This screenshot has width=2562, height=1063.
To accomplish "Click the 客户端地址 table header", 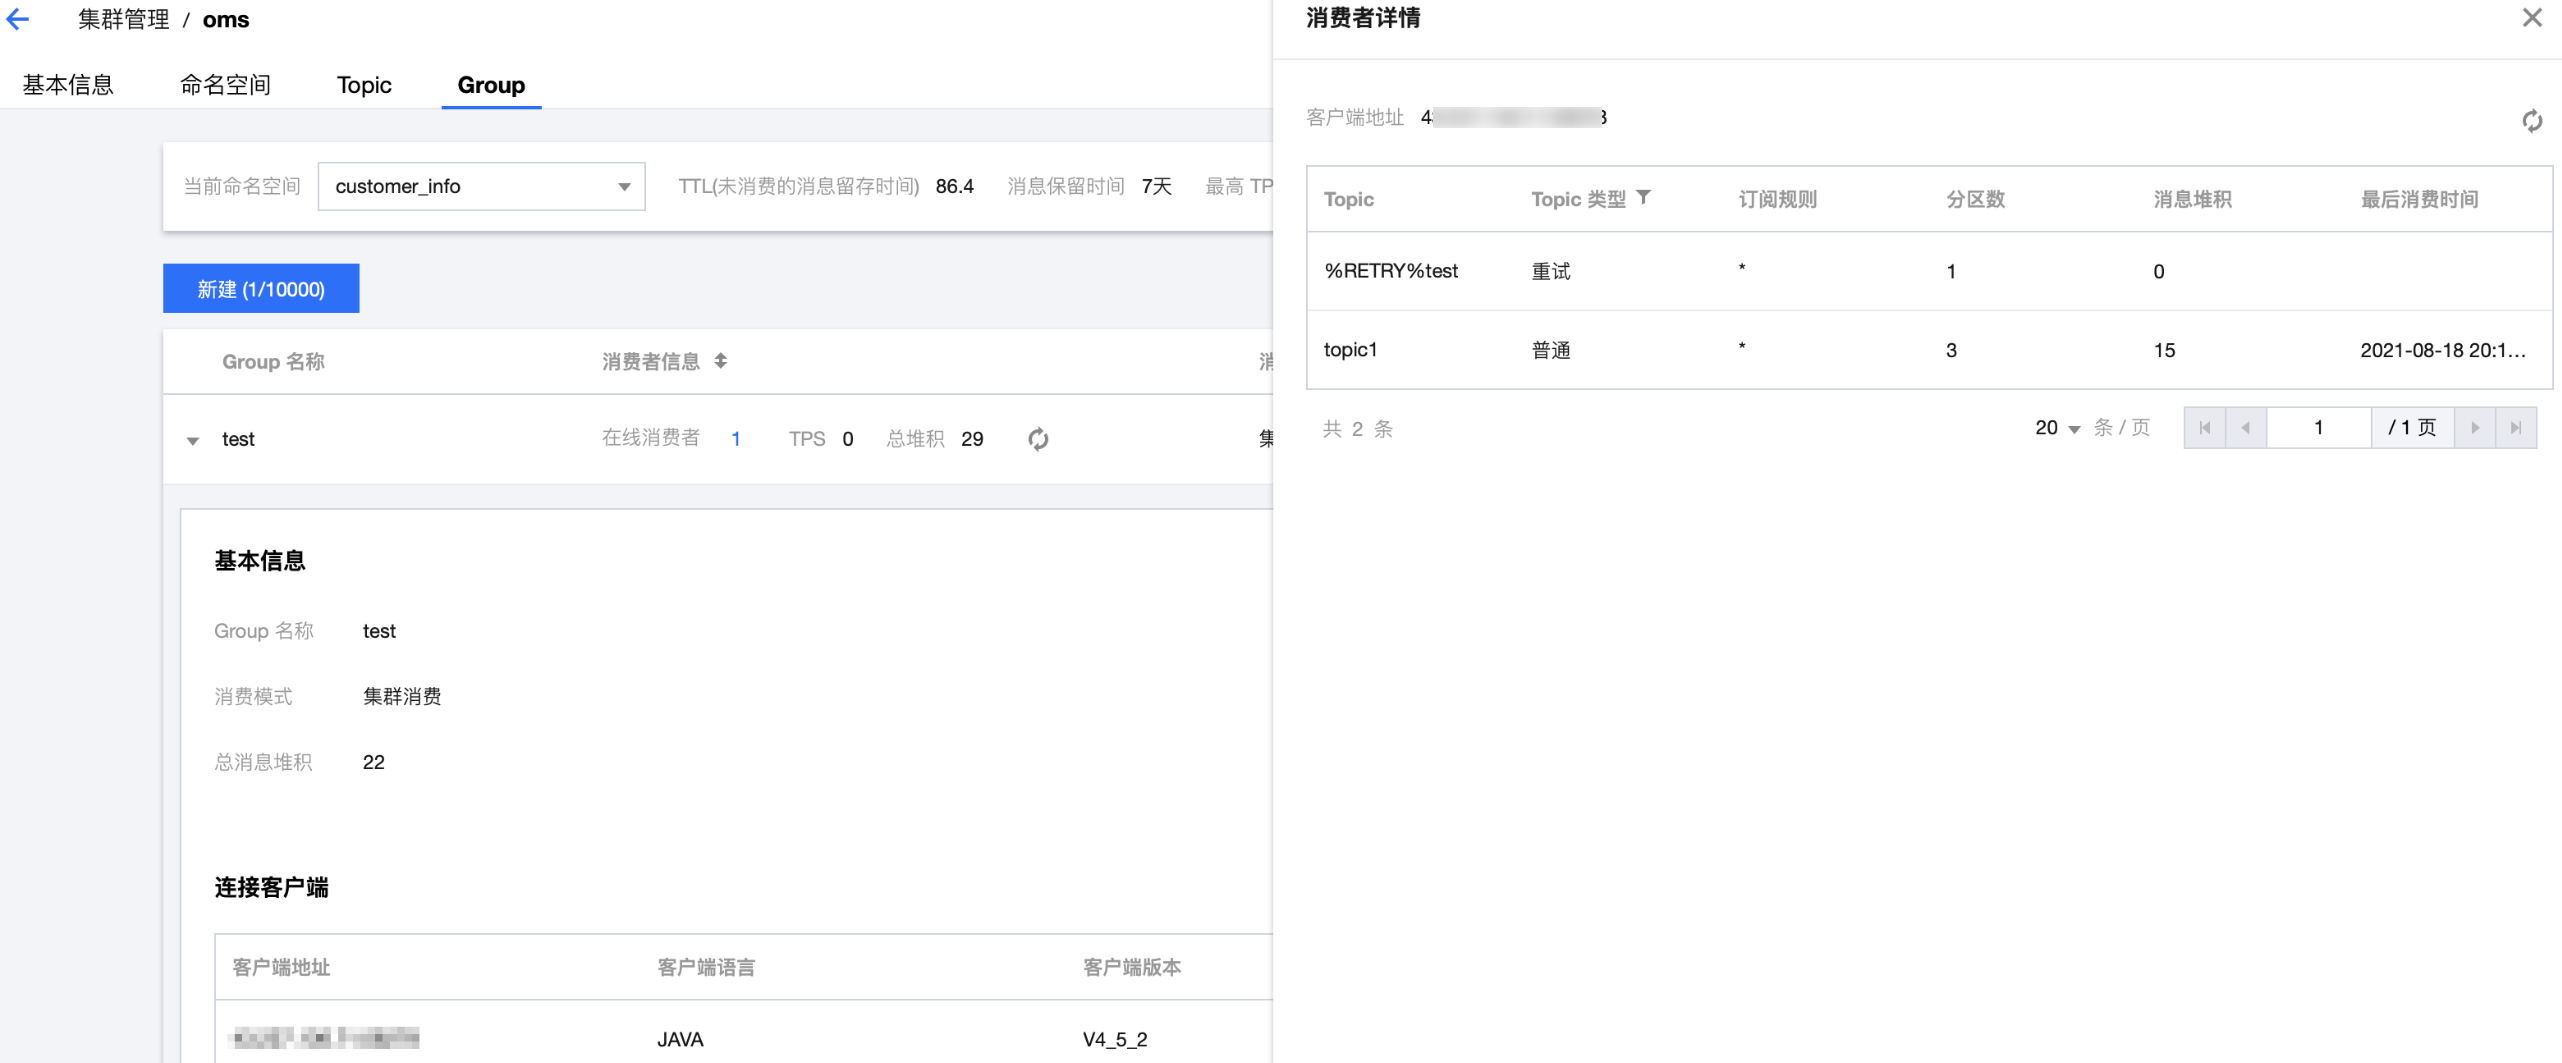I will click(x=281, y=967).
